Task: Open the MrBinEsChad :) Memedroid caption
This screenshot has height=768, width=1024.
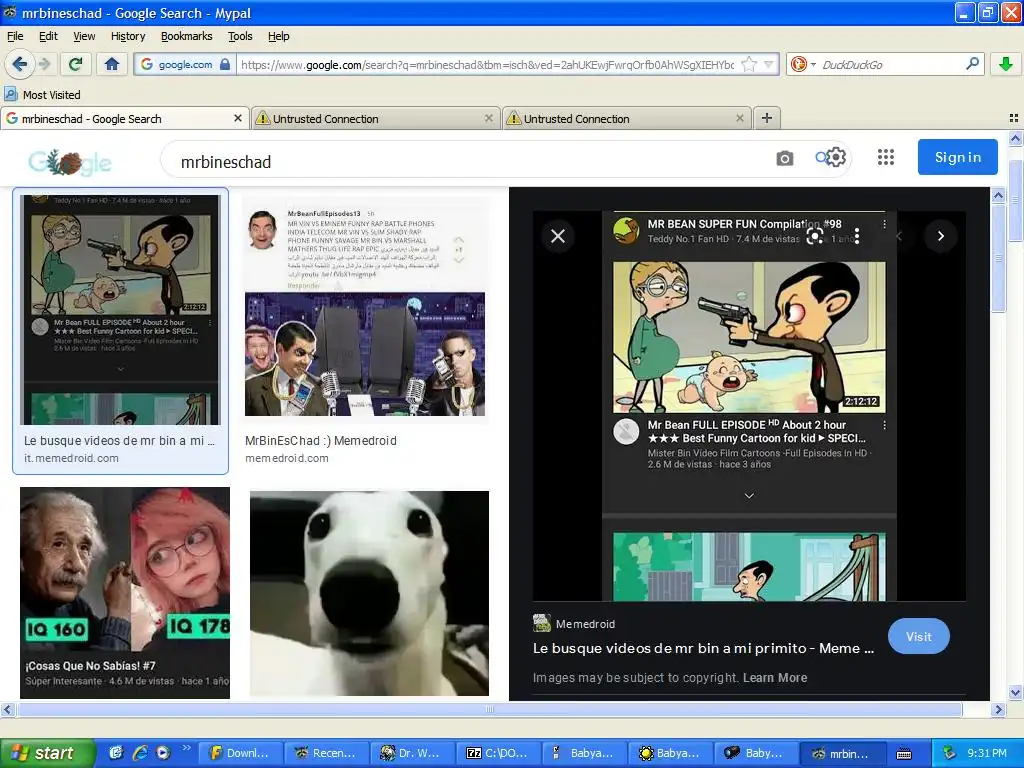Action: pos(321,441)
